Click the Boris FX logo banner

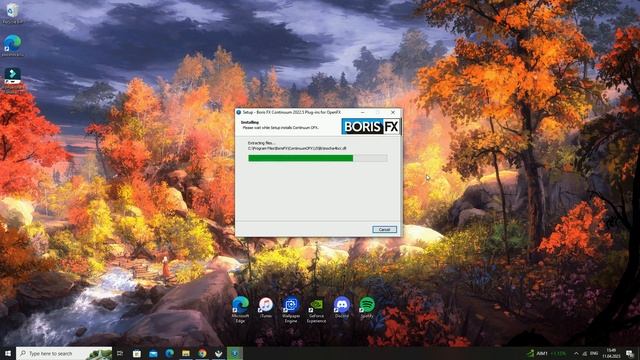pyautogui.click(x=371, y=127)
